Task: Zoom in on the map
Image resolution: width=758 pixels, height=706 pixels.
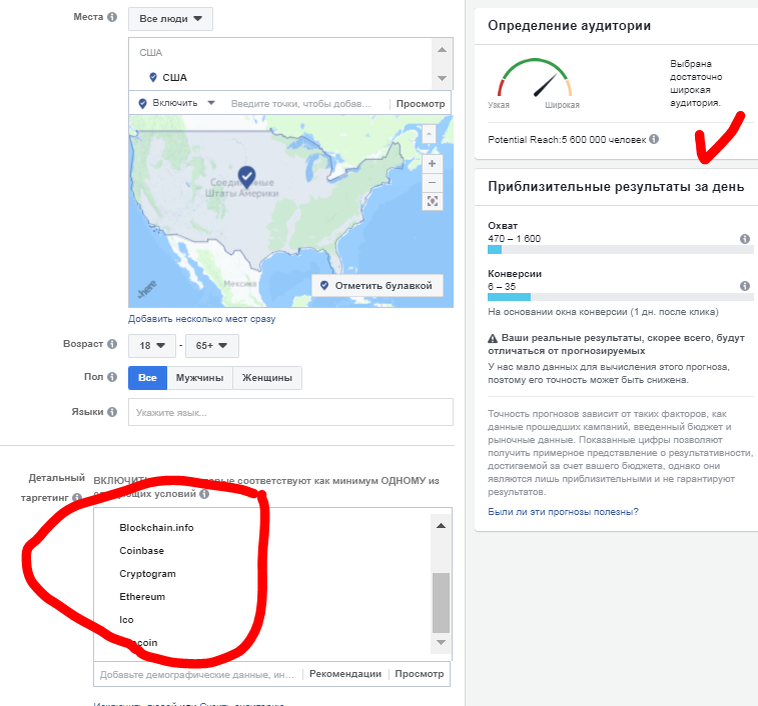Action: click(432, 164)
